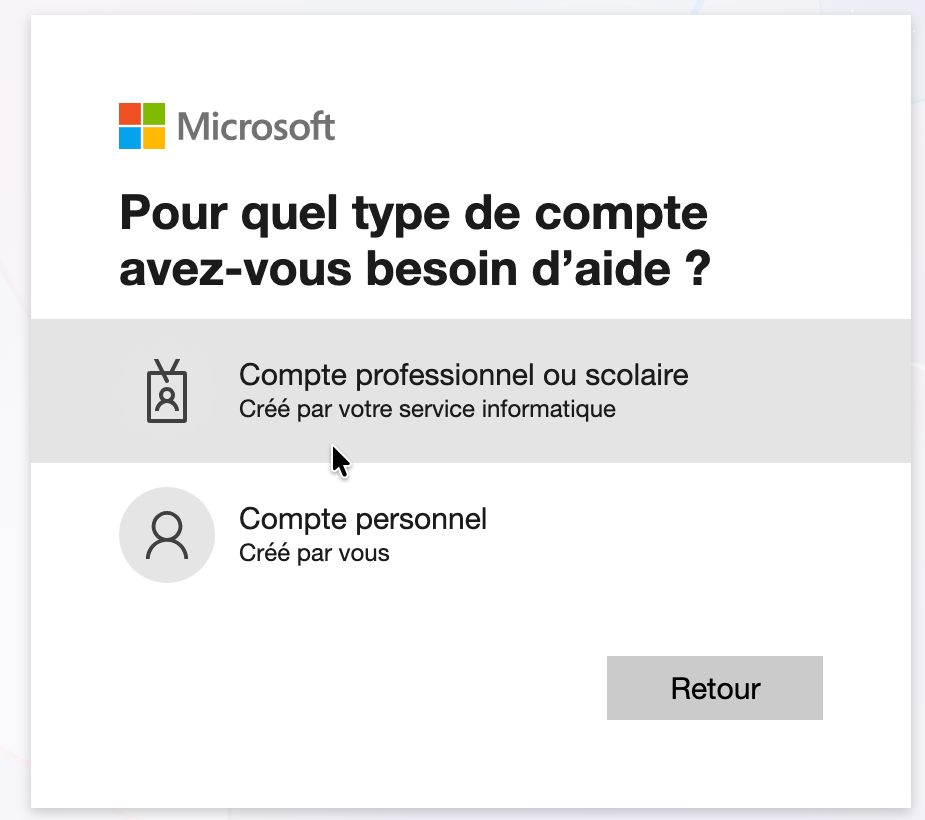Click heading line "Pour quel type de compte"
Viewport: 925px width, 820px height.
click(413, 213)
